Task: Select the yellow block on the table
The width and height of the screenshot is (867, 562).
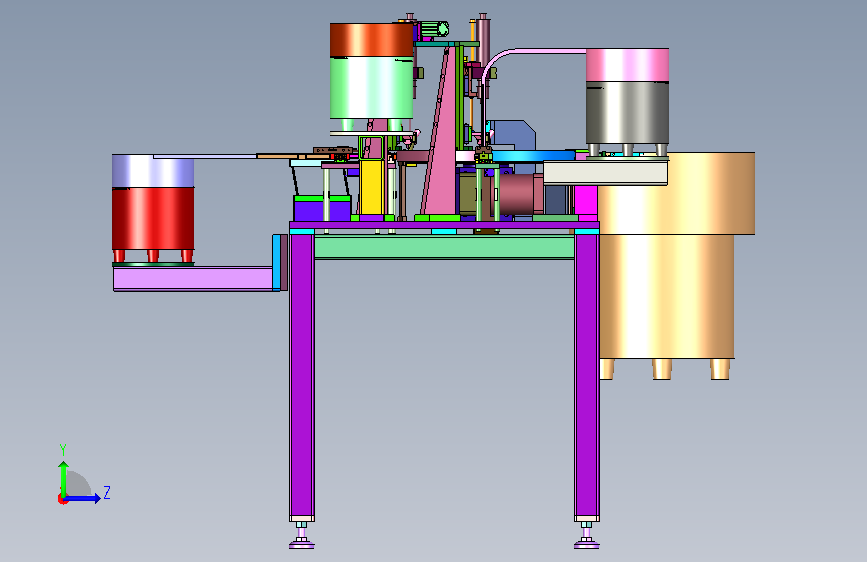Action: (x=371, y=187)
